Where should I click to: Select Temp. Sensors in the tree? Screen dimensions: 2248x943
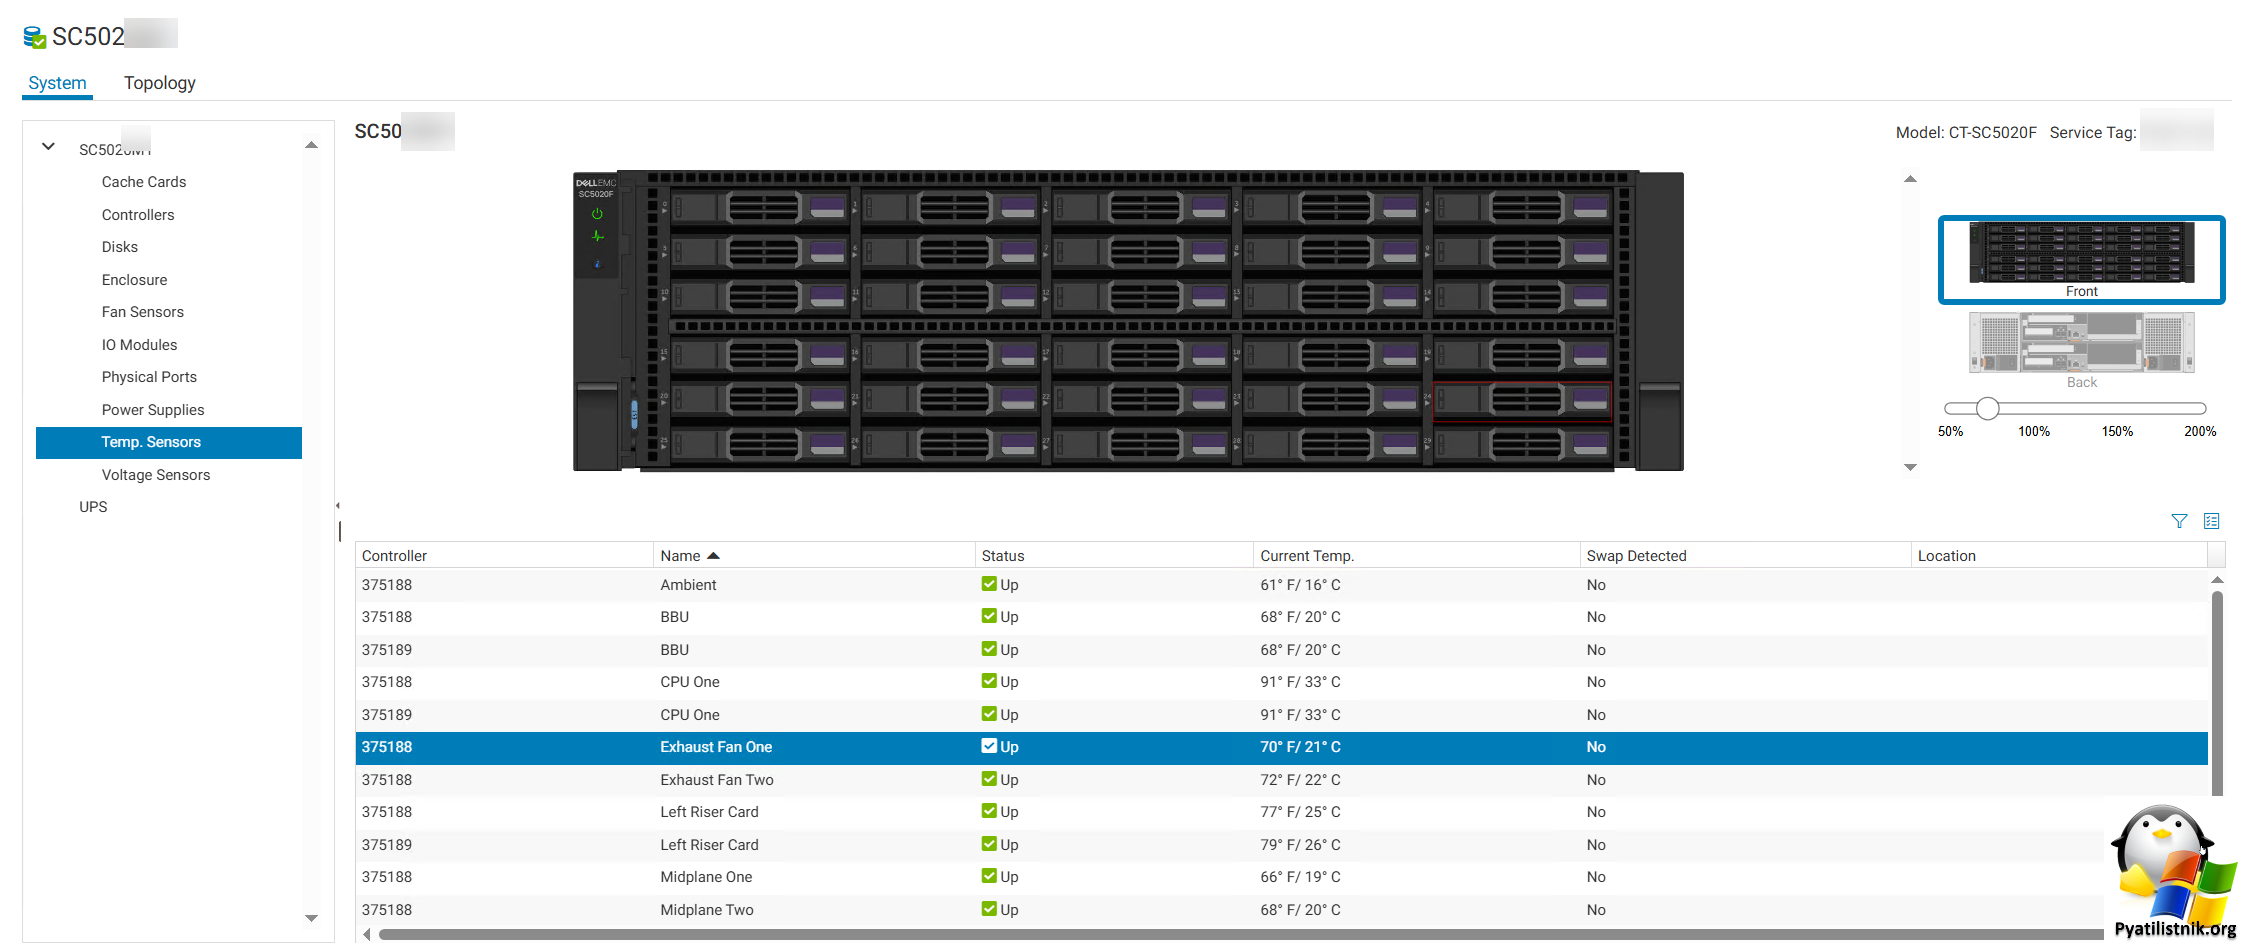169,442
